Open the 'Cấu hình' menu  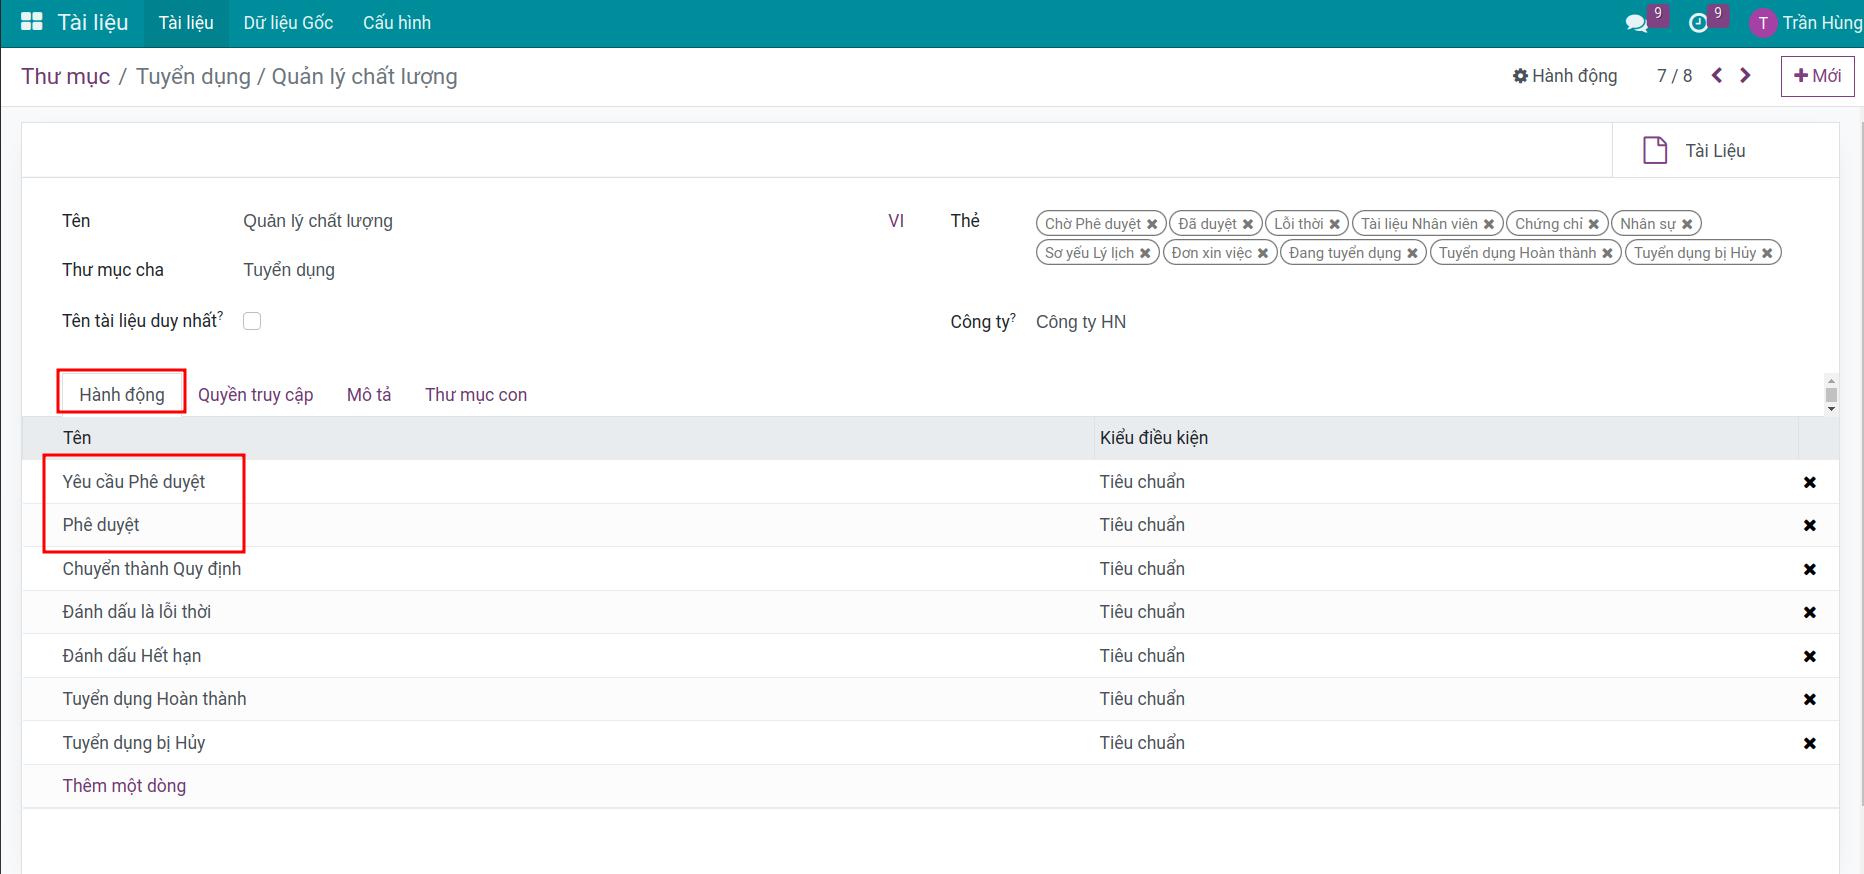(x=397, y=23)
